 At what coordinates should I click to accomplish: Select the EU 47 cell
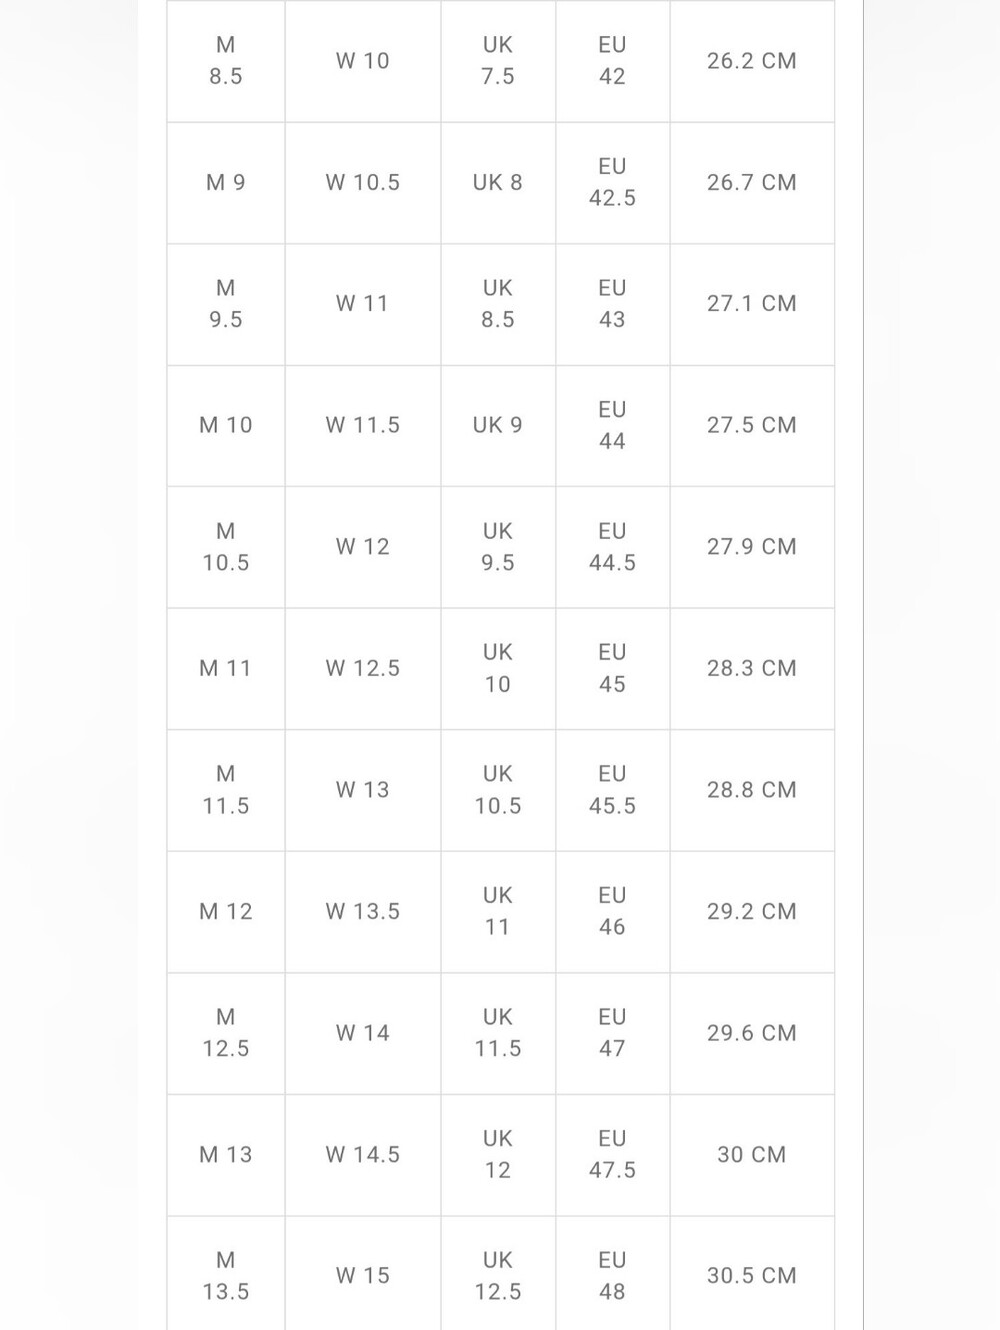(x=612, y=1033)
